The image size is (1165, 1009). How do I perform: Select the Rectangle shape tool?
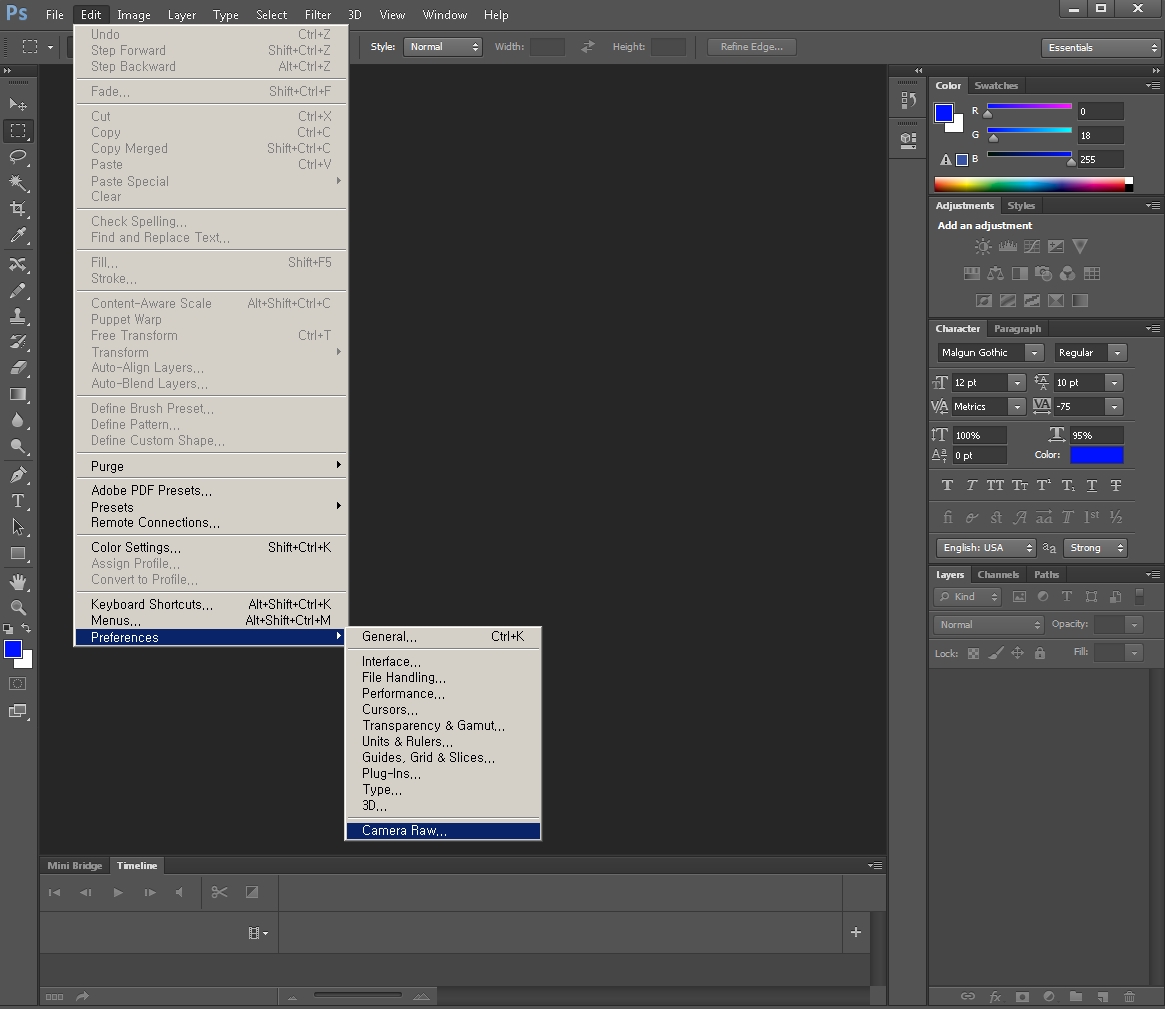(x=18, y=554)
